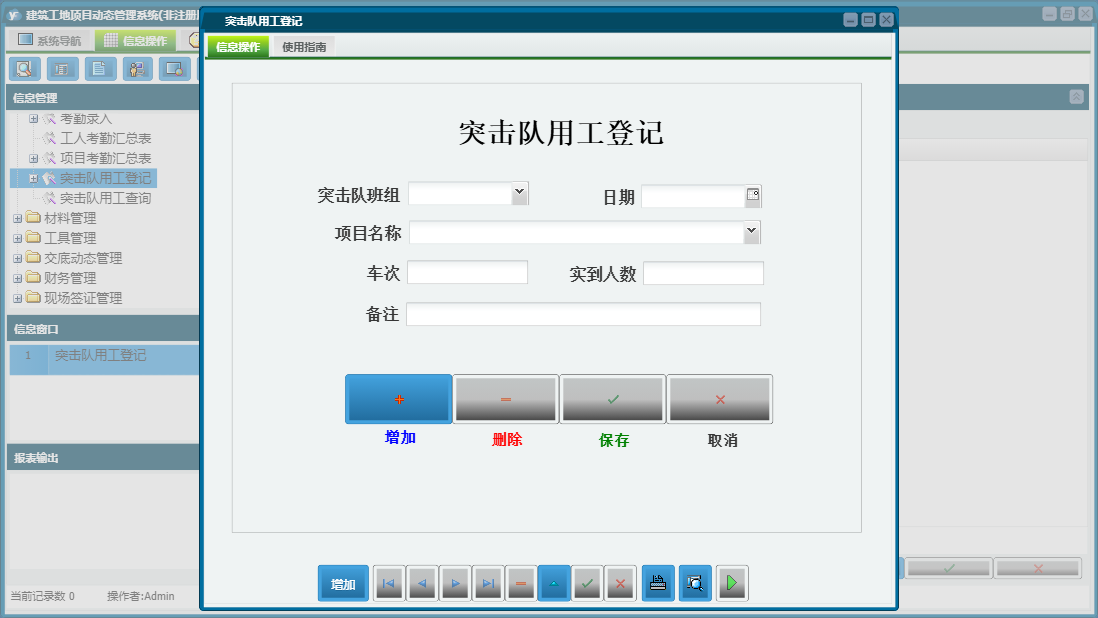Click the green 保存 button
Screen dimensions: 1098x618
[612, 398]
